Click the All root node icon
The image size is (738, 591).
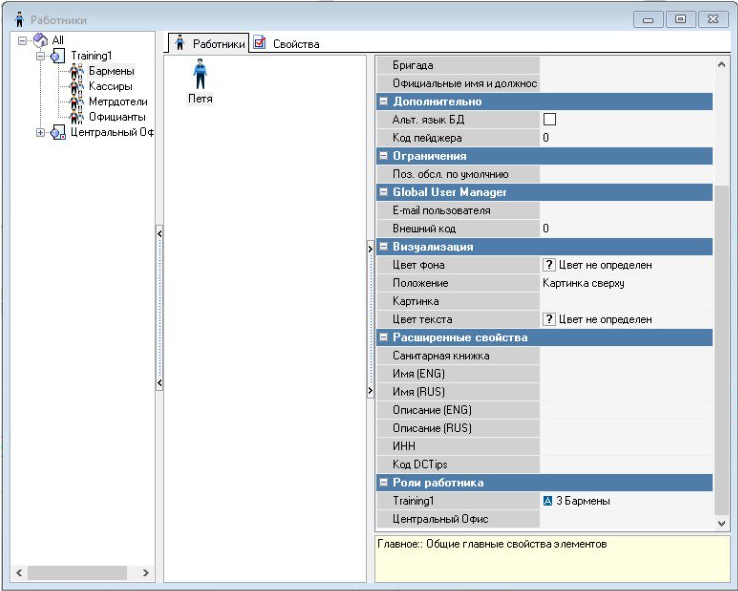tap(40, 40)
